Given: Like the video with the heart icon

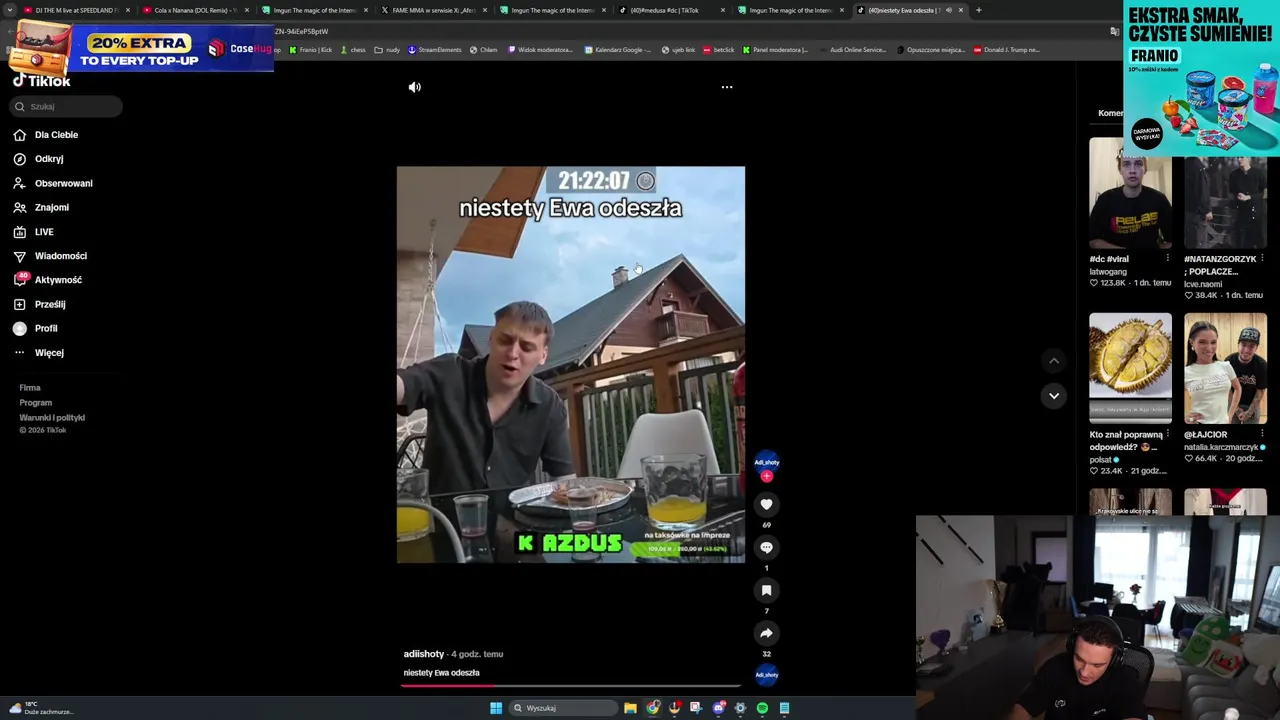Looking at the screenshot, I should pos(766,505).
